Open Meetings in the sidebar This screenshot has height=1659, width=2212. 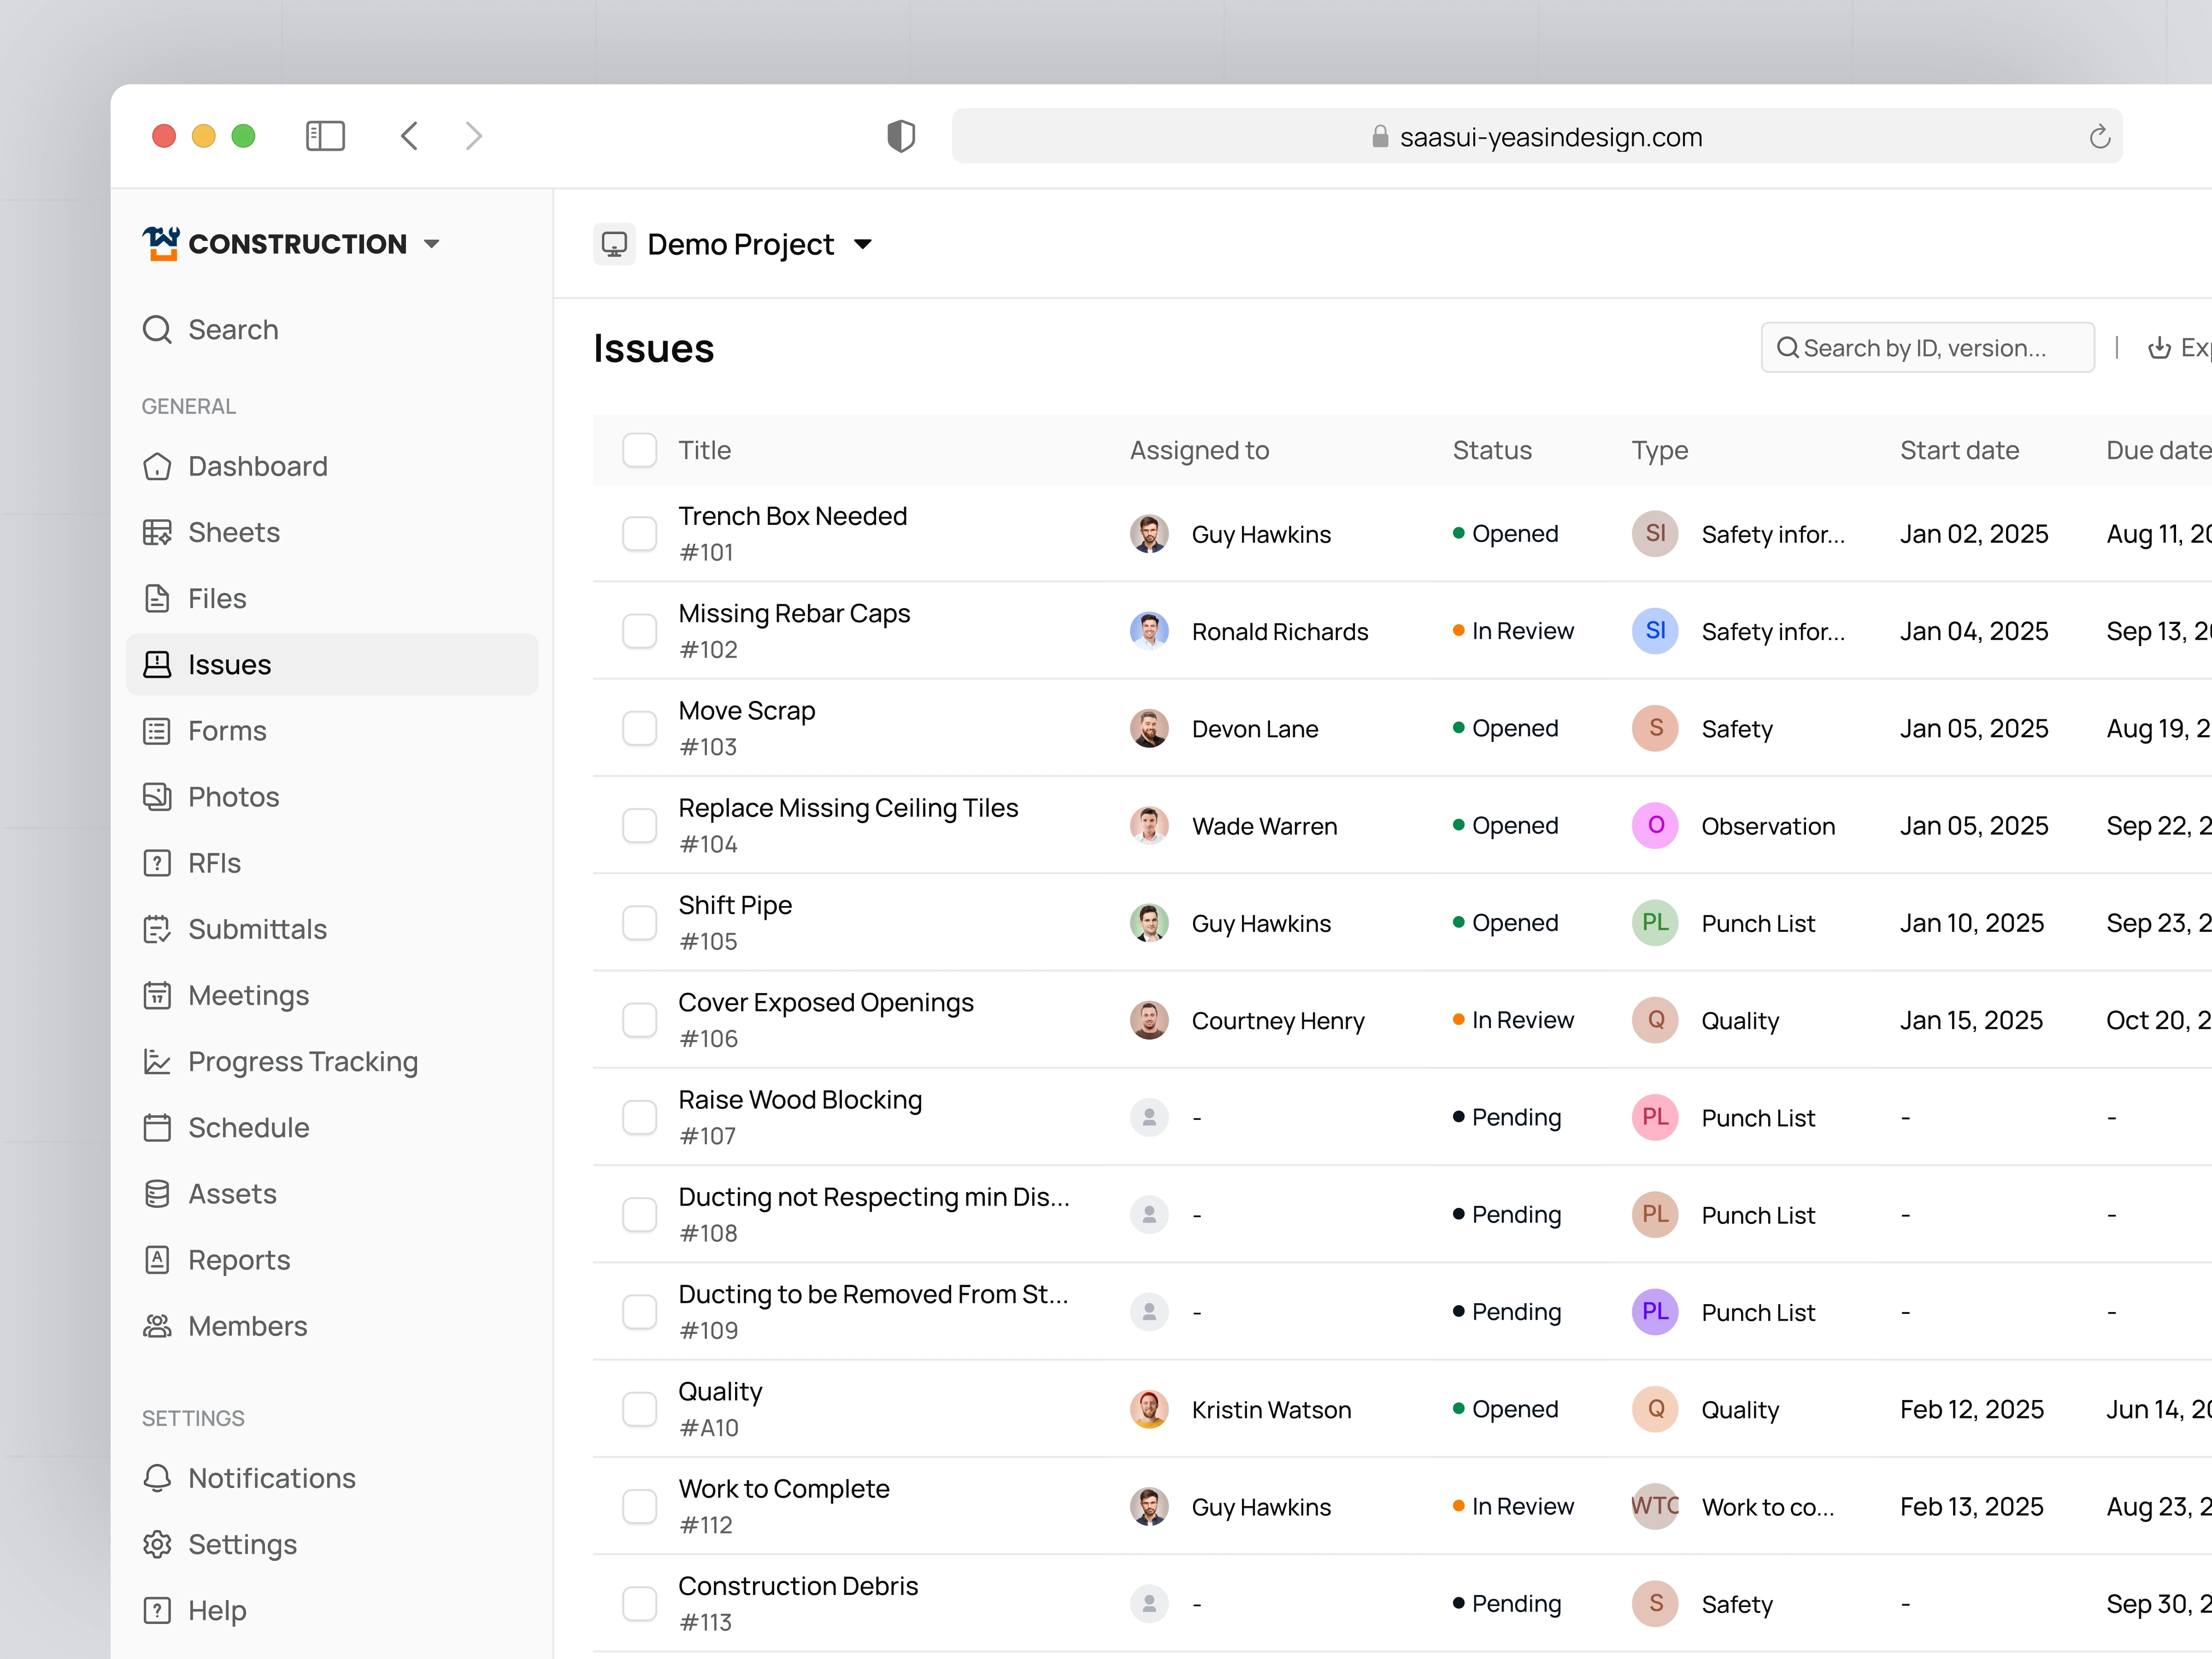[332, 995]
